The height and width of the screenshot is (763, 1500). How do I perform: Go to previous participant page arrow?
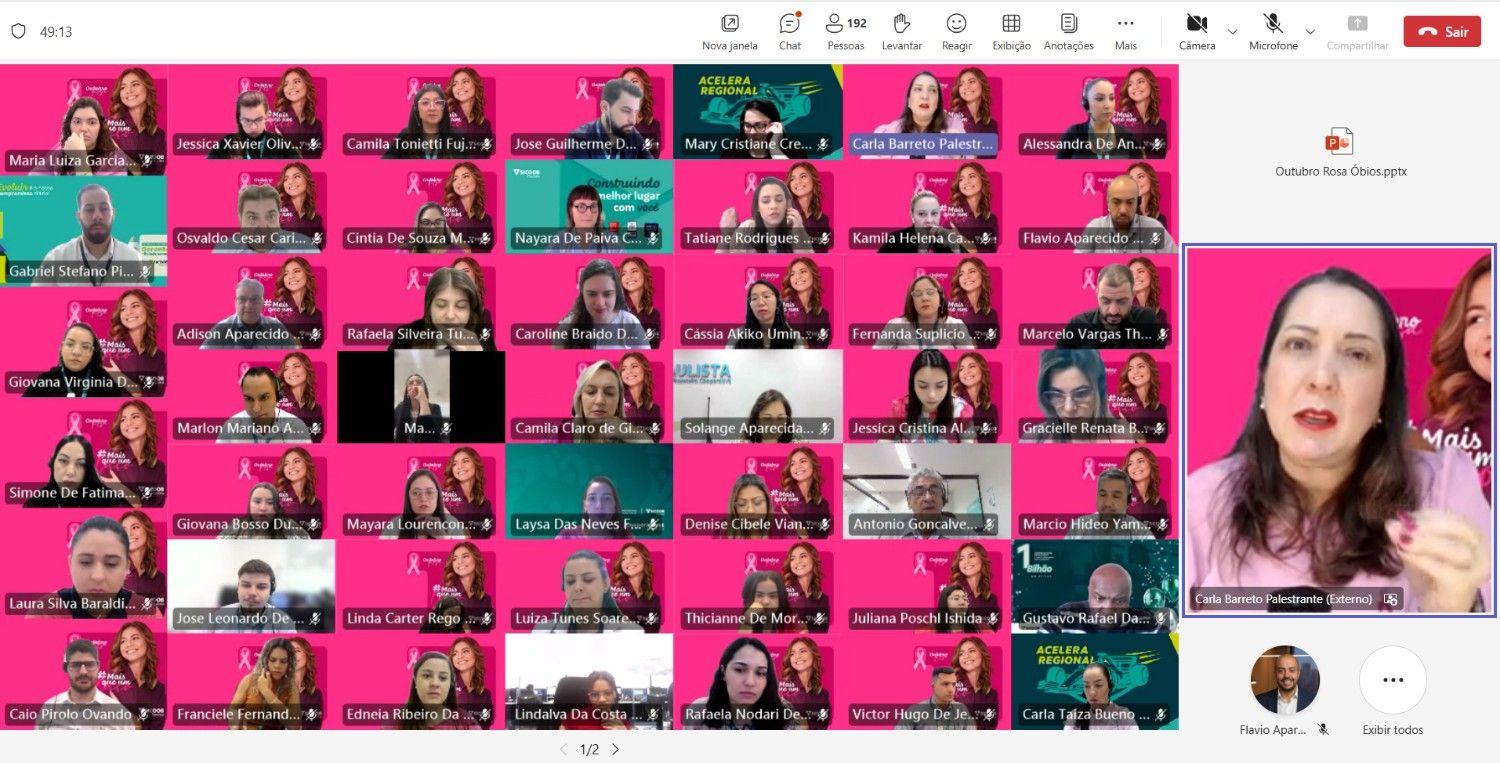click(563, 749)
